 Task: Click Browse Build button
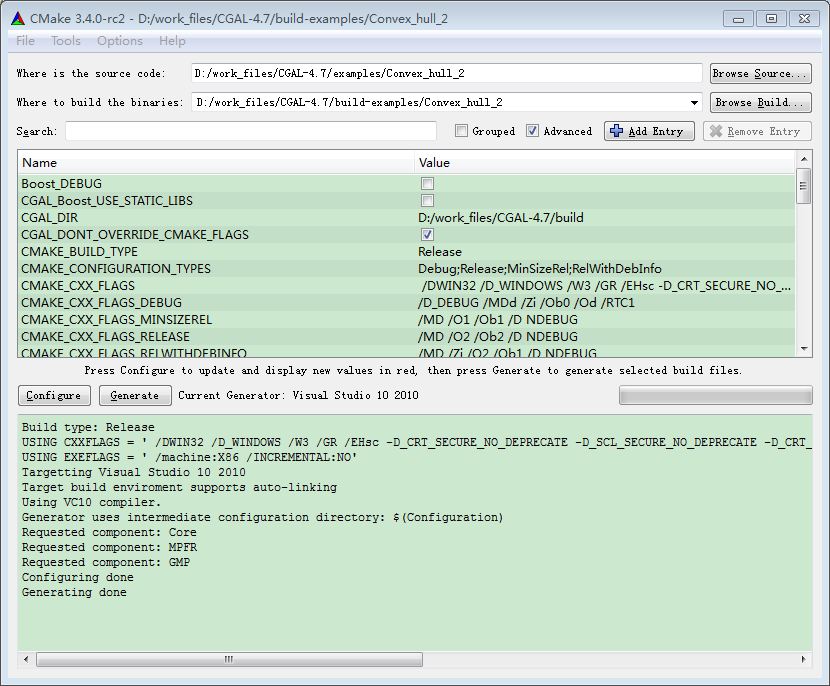coord(760,102)
